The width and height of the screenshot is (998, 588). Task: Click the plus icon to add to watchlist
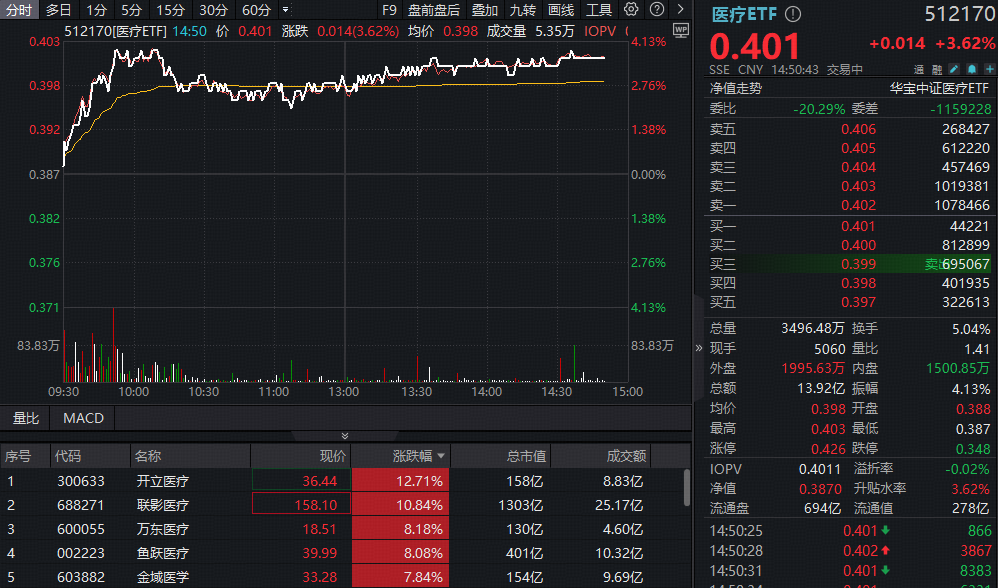click(990, 68)
